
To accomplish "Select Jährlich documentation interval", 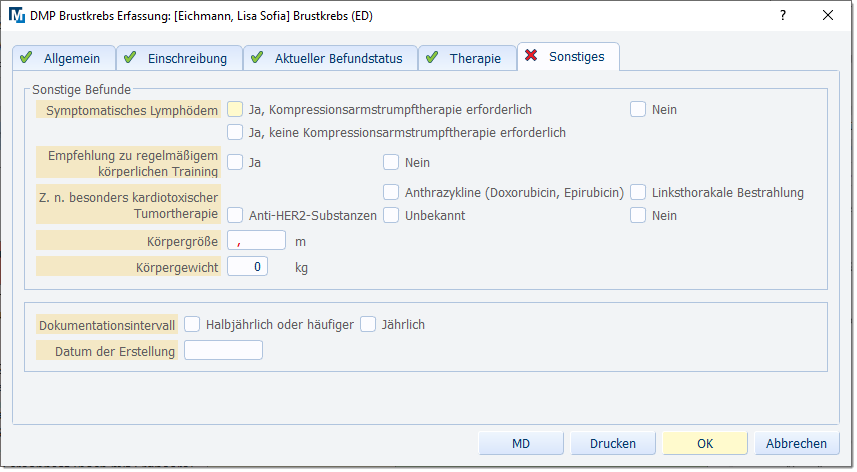I will pyautogui.click(x=368, y=324).
